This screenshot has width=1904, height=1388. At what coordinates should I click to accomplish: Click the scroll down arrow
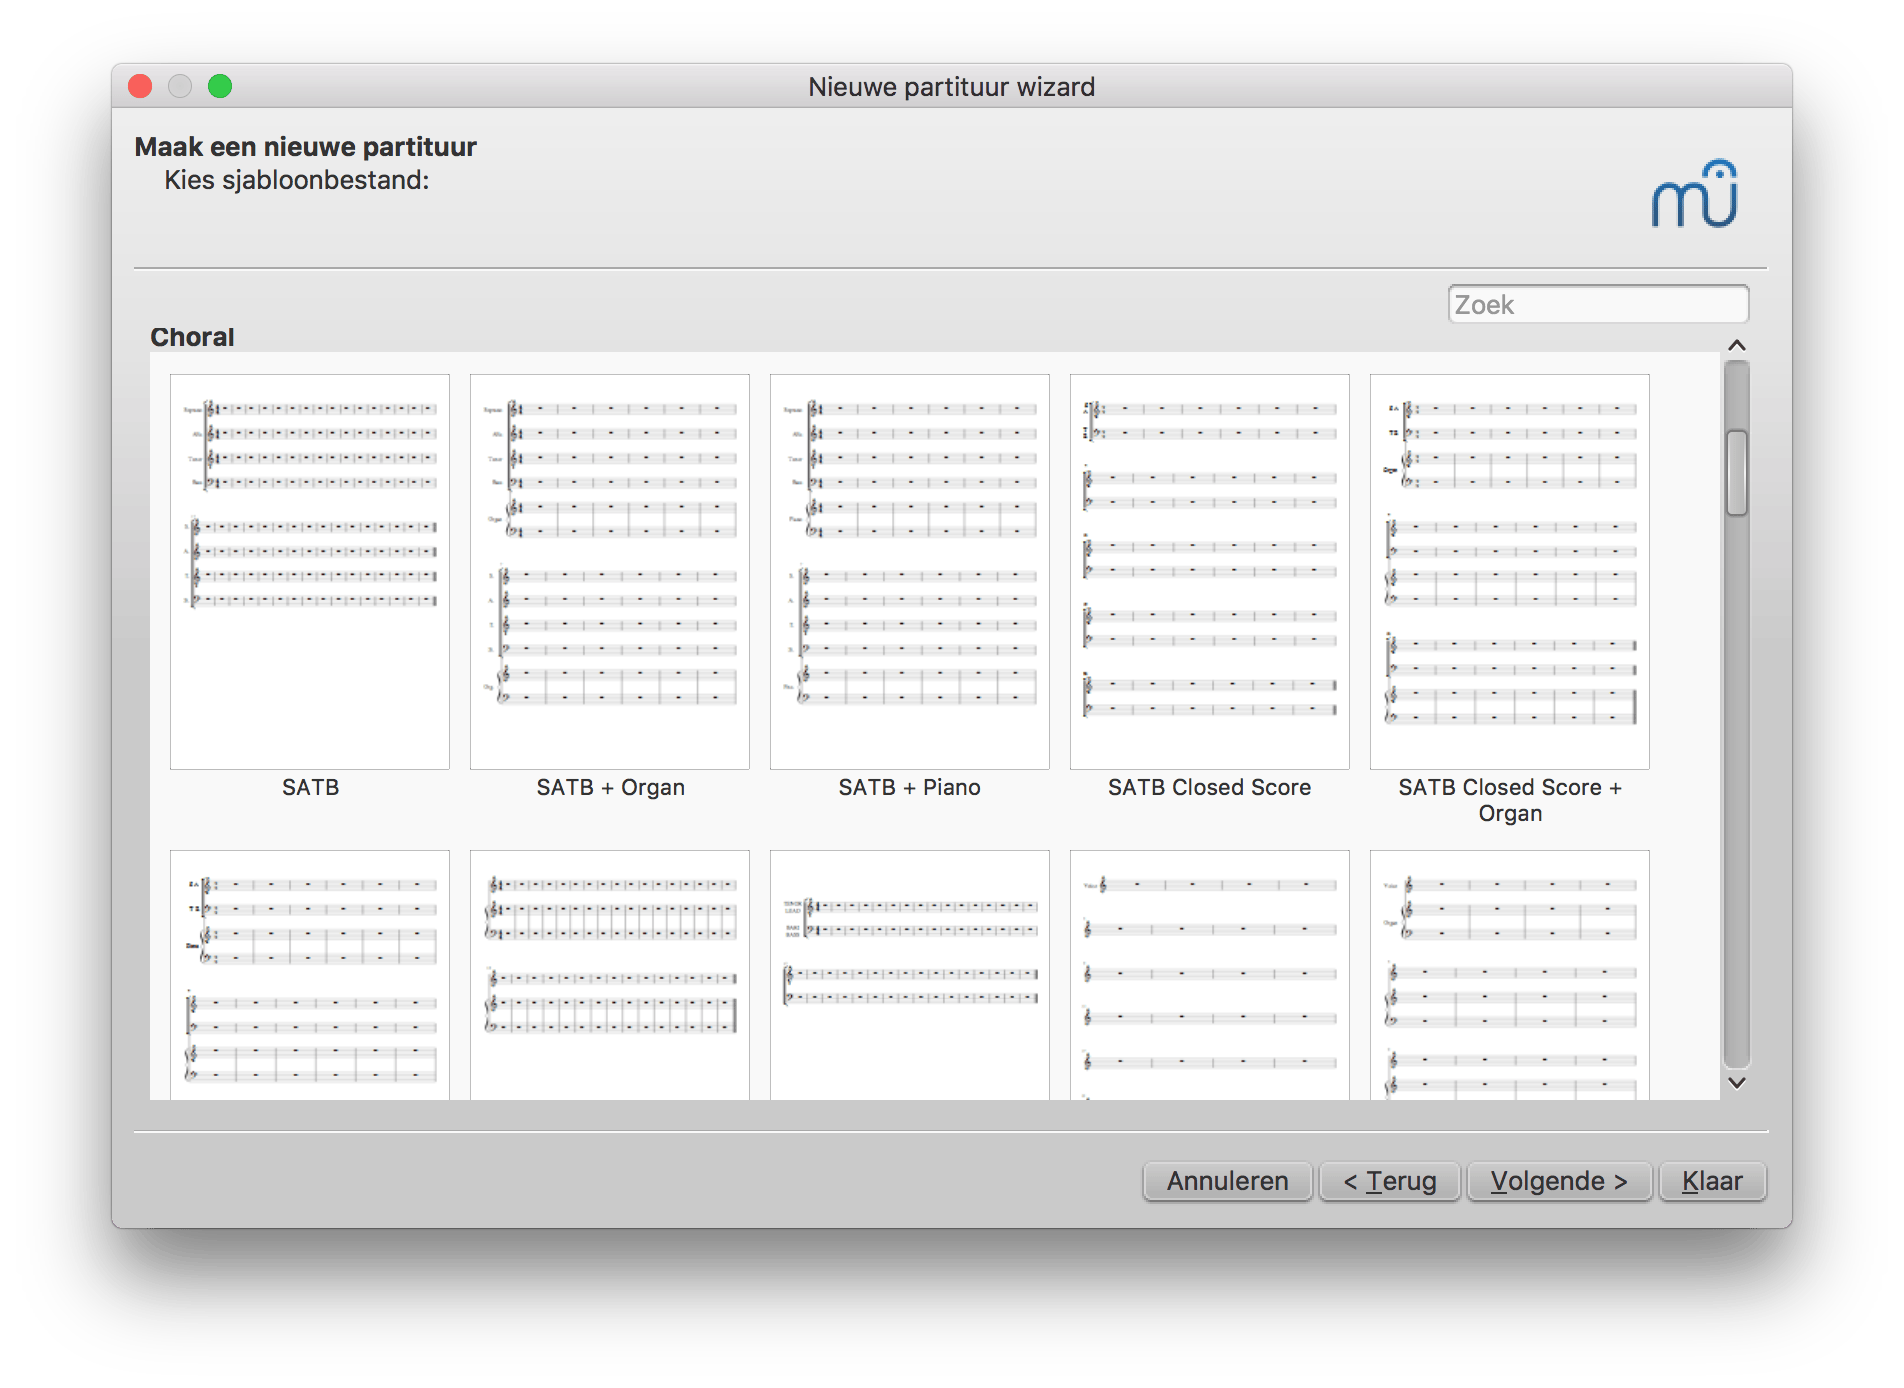coord(1737,1082)
